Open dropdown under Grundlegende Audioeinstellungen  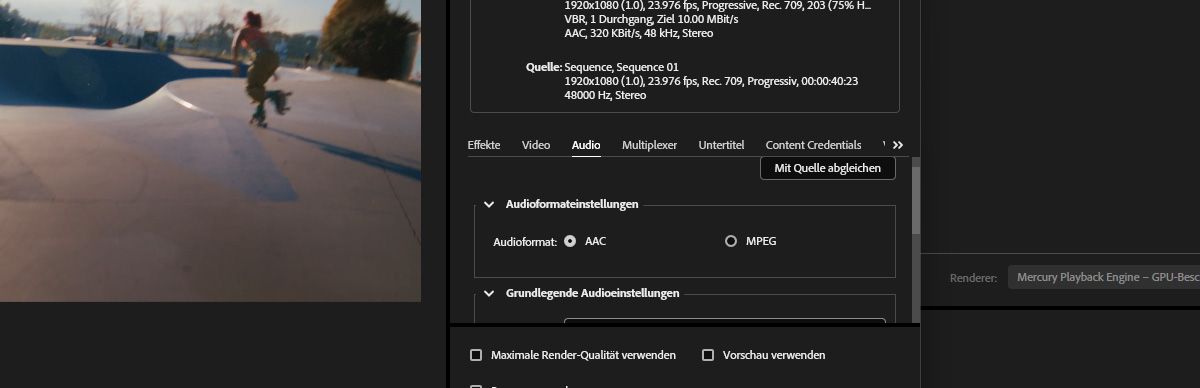(725, 321)
